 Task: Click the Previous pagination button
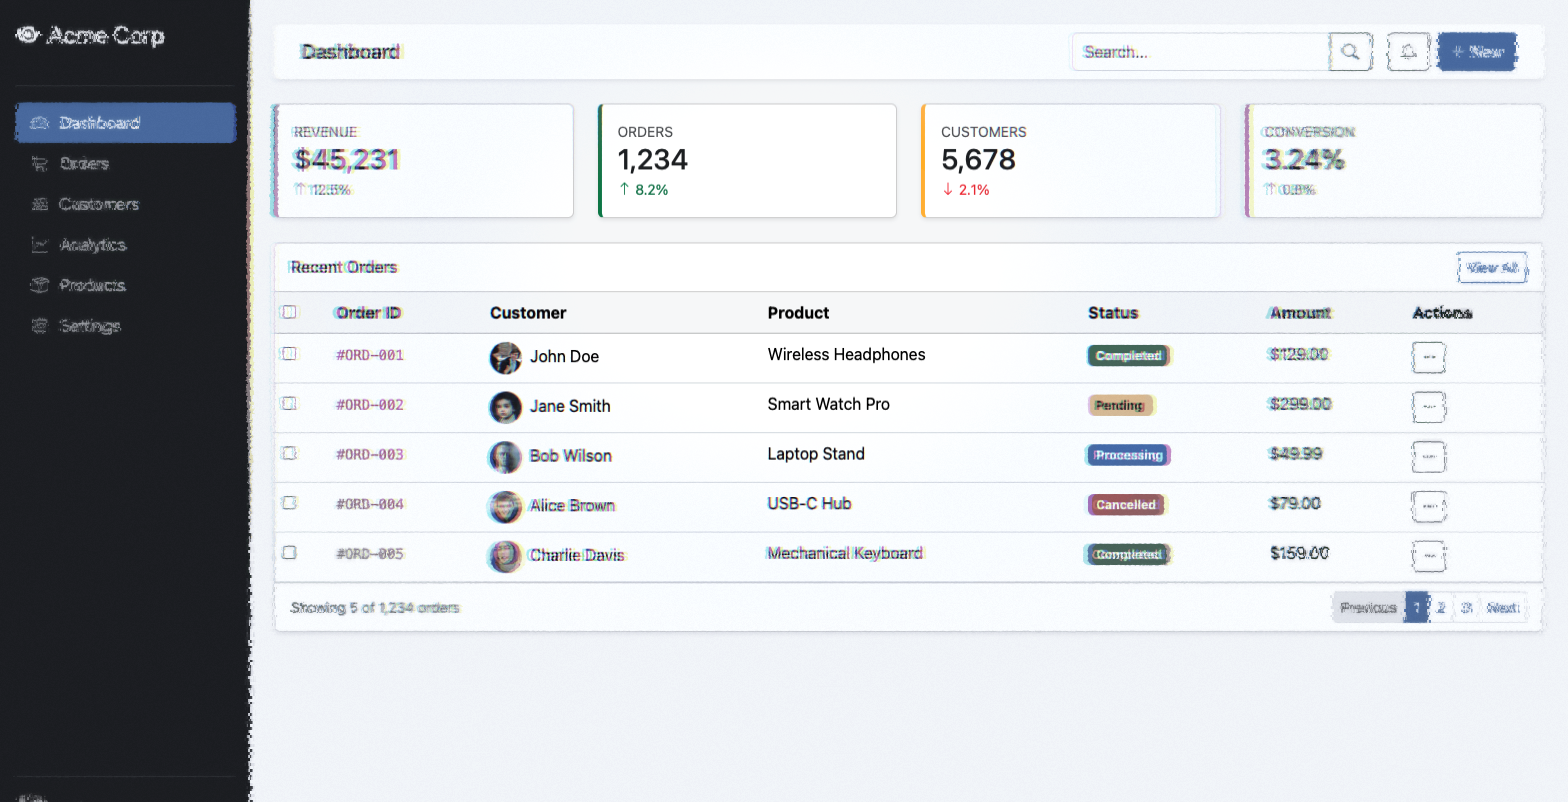pos(1369,607)
